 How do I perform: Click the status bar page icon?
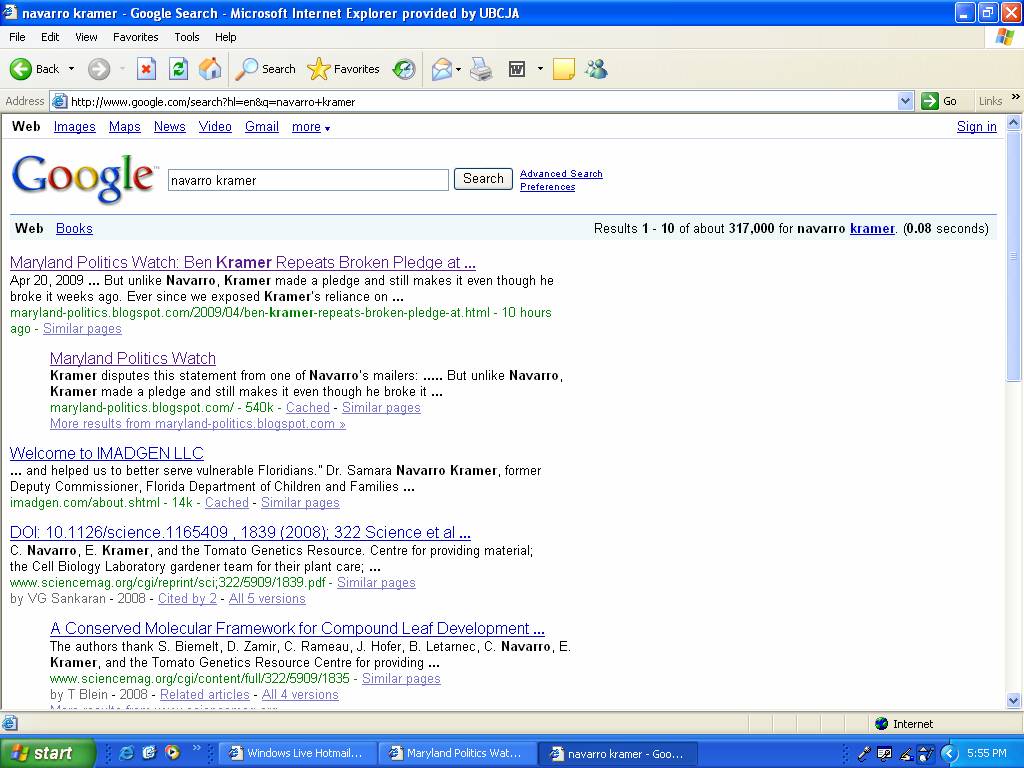(x=9, y=723)
